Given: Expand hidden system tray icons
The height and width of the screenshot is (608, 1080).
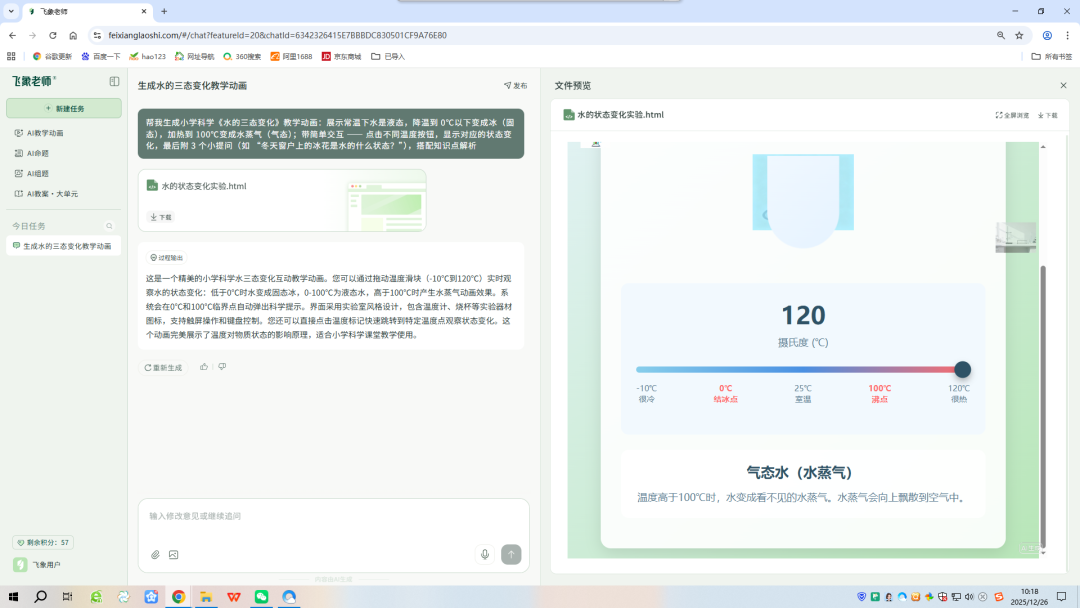Looking at the screenshot, I should tap(845, 597).
